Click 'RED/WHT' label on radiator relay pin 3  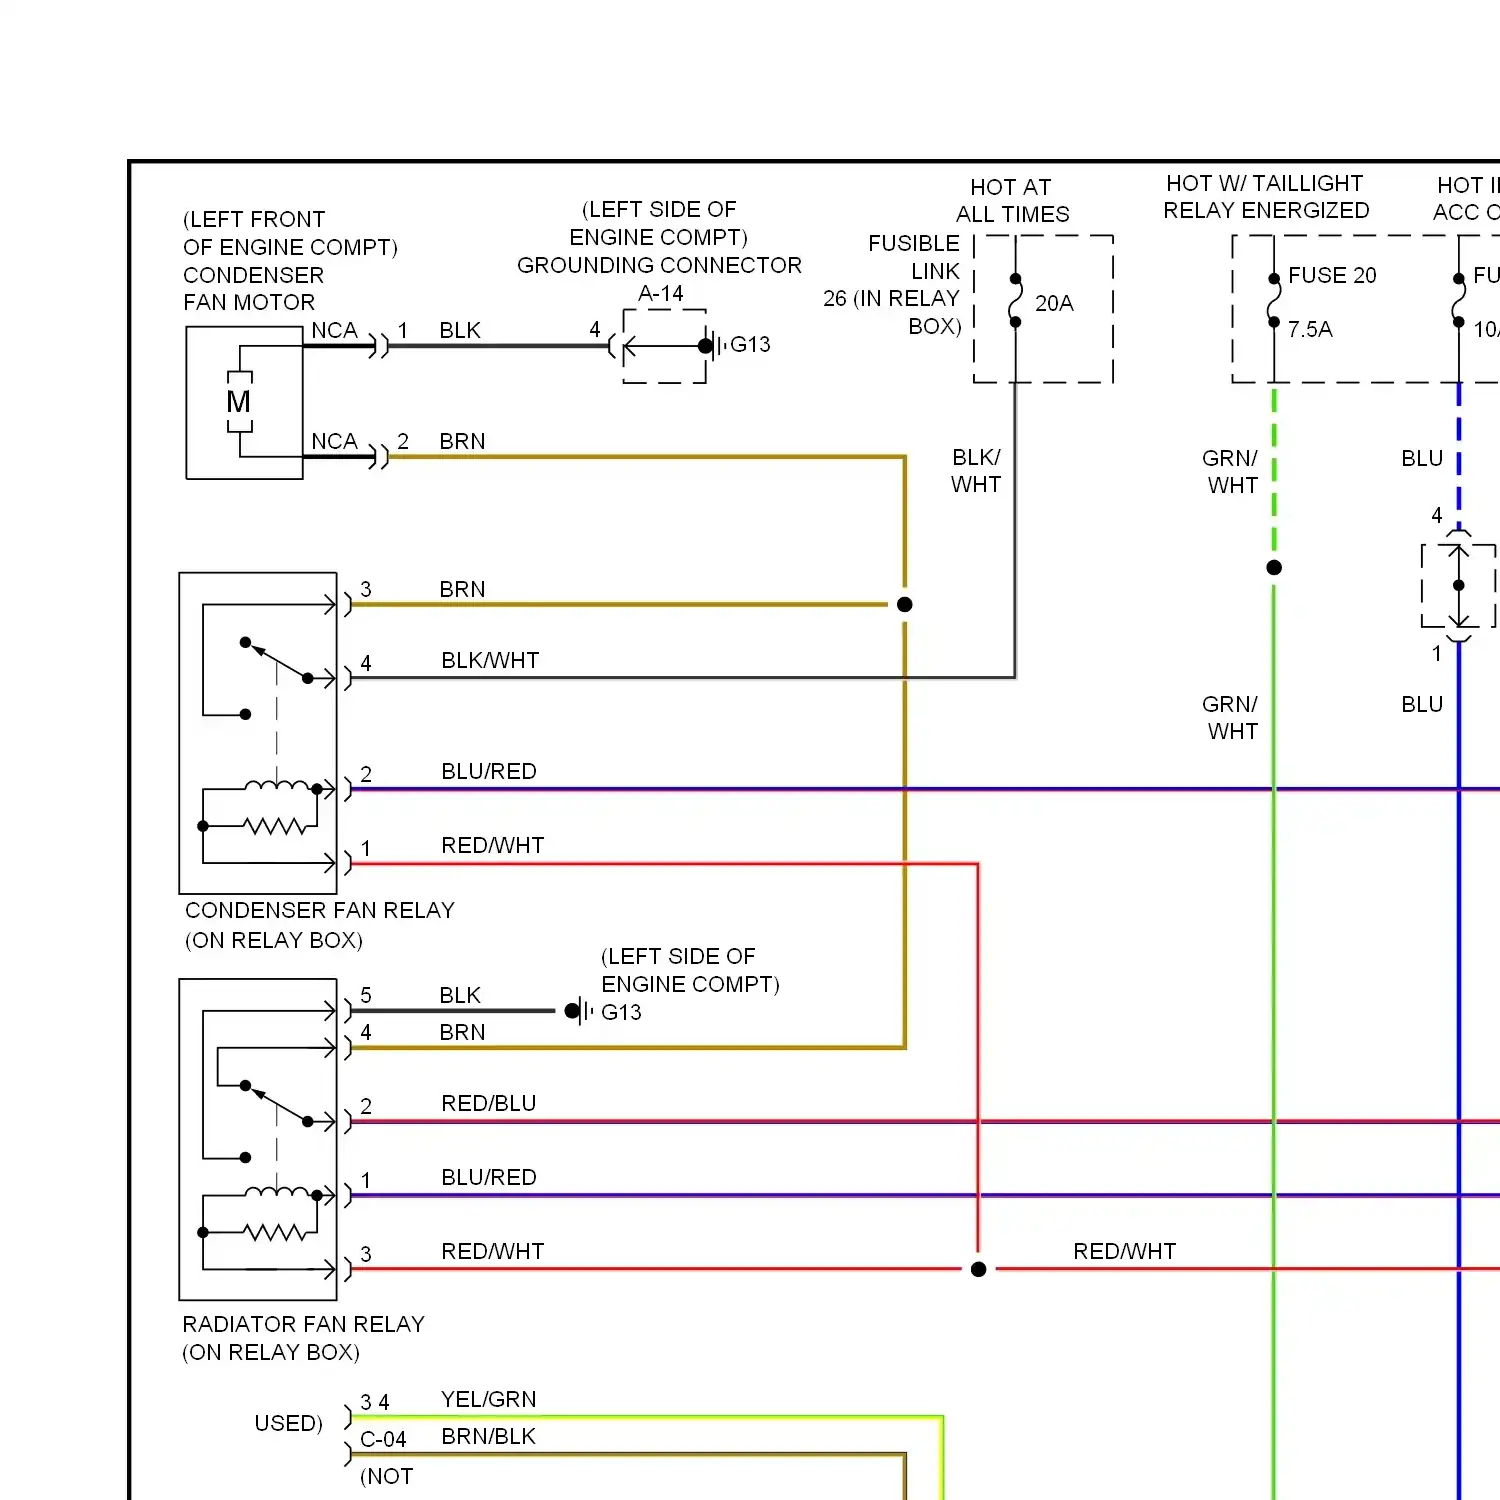click(x=493, y=1251)
